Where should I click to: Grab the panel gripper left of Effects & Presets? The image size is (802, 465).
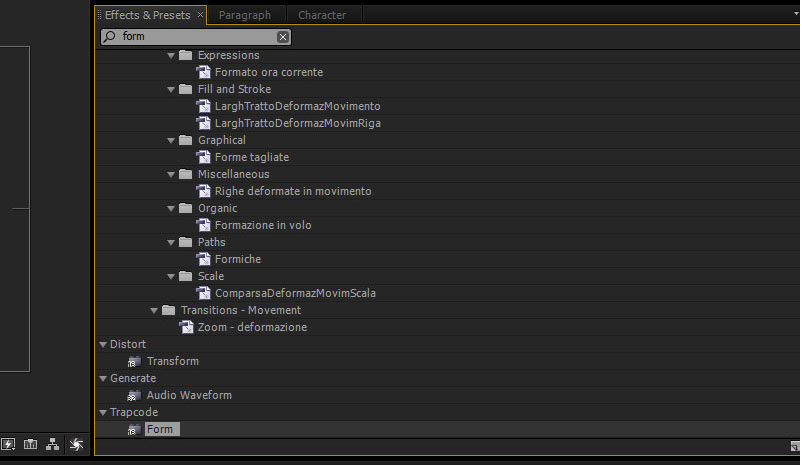(99, 15)
